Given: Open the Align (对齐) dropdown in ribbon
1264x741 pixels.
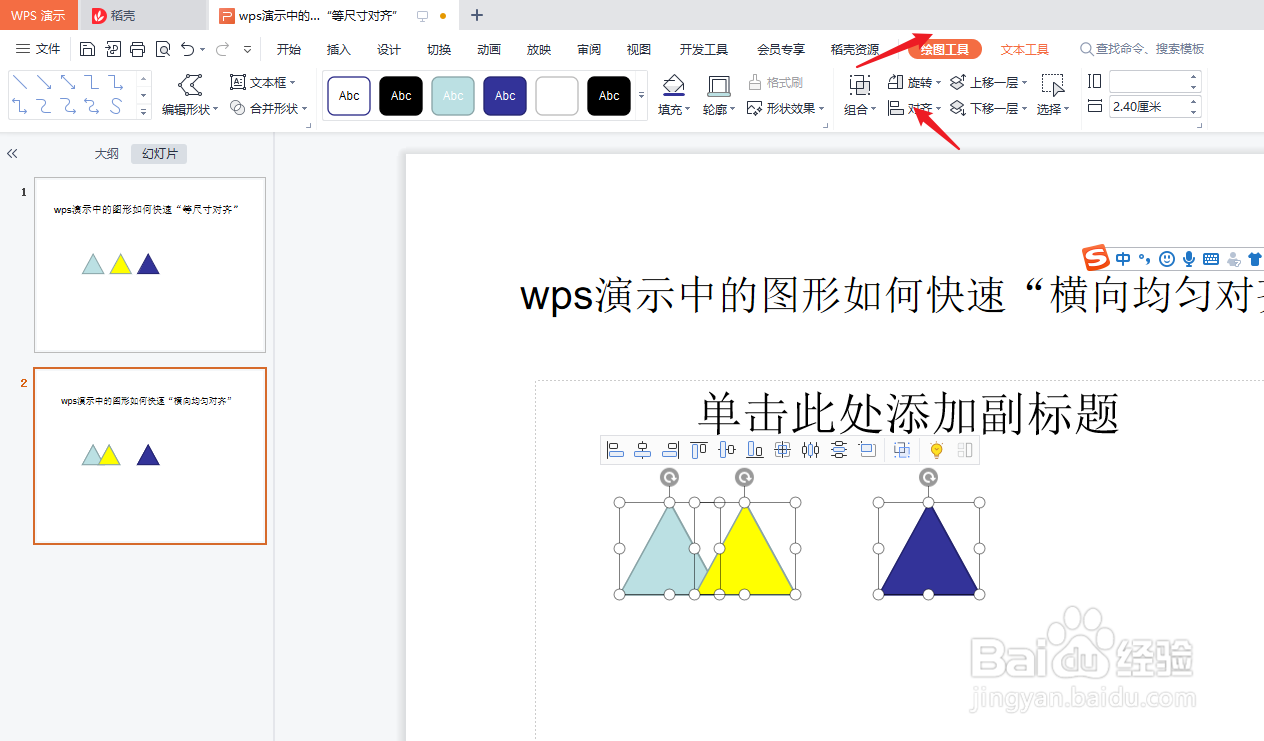Looking at the screenshot, I should point(914,108).
